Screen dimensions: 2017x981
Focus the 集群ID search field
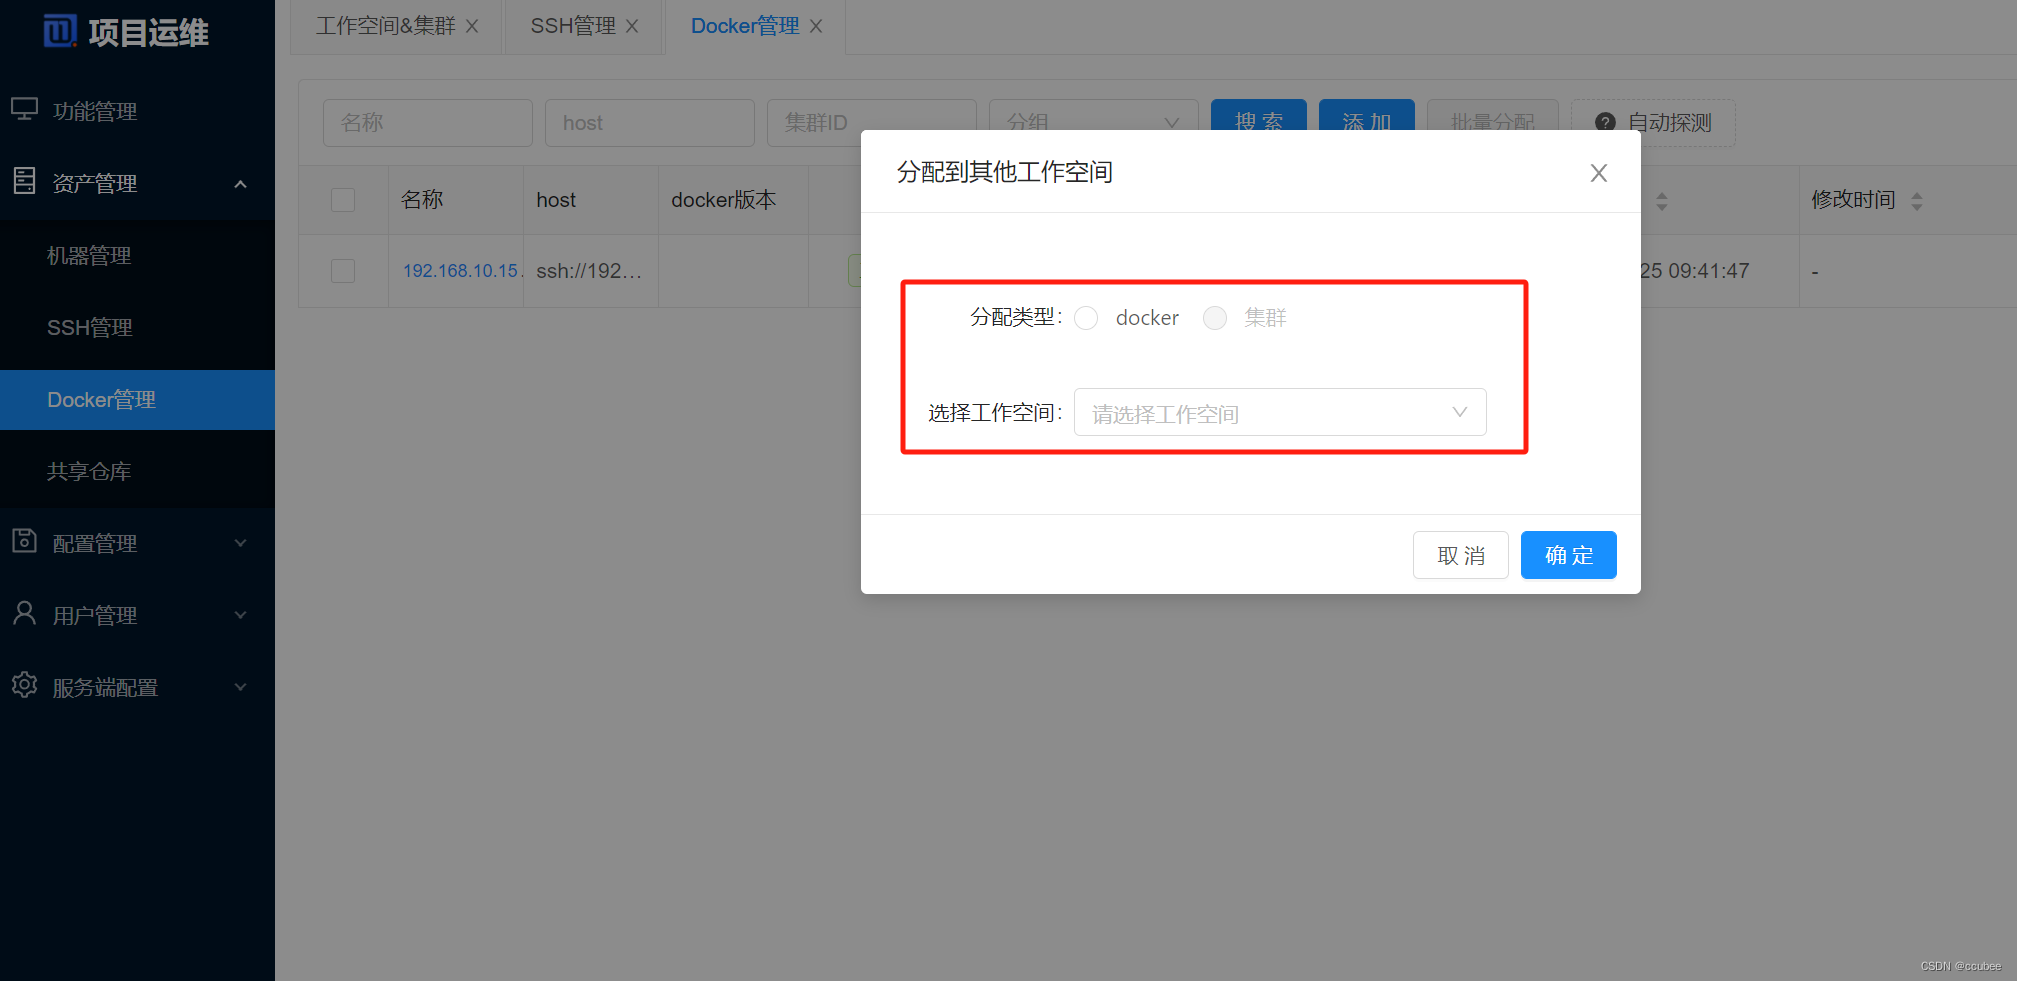click(x=871, y=123)
